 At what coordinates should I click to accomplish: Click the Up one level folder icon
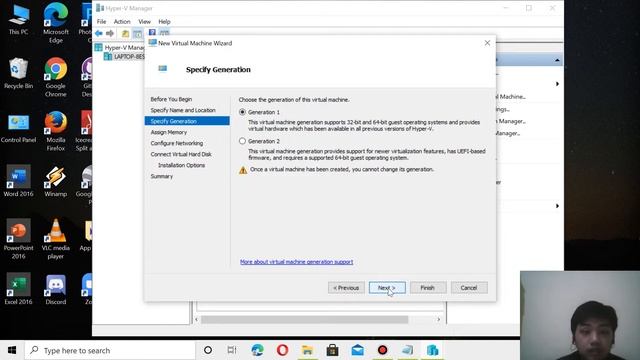point(125,33)
